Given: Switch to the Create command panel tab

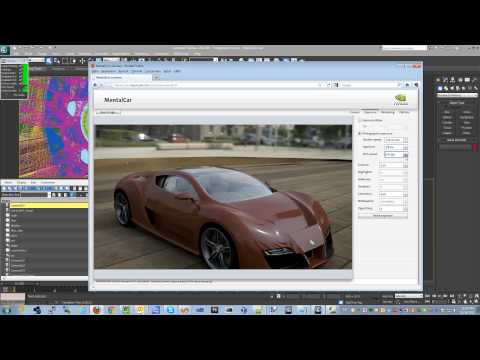Looking at the screenshot, I should pos(438,80).
